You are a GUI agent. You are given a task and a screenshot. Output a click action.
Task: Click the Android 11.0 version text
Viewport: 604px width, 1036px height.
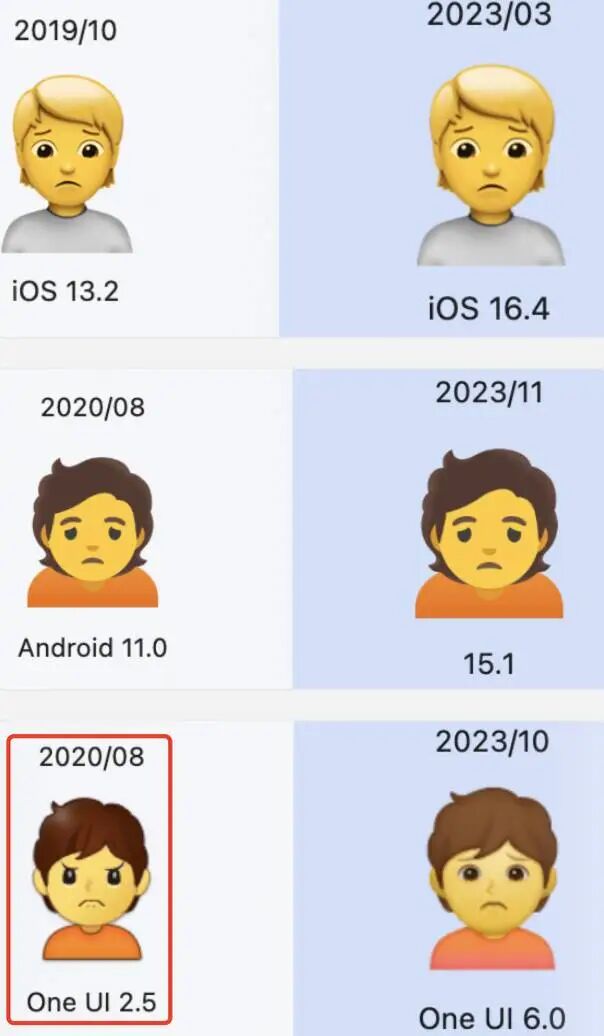tap(93, 648)
